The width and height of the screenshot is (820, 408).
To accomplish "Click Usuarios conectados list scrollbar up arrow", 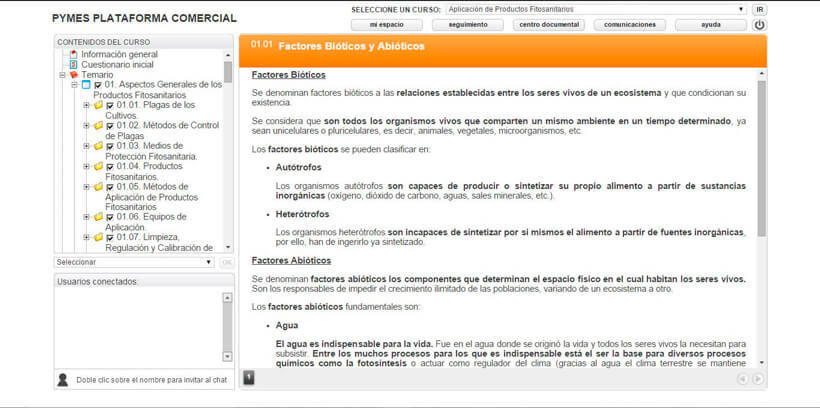I will click(x=227, y=298).
